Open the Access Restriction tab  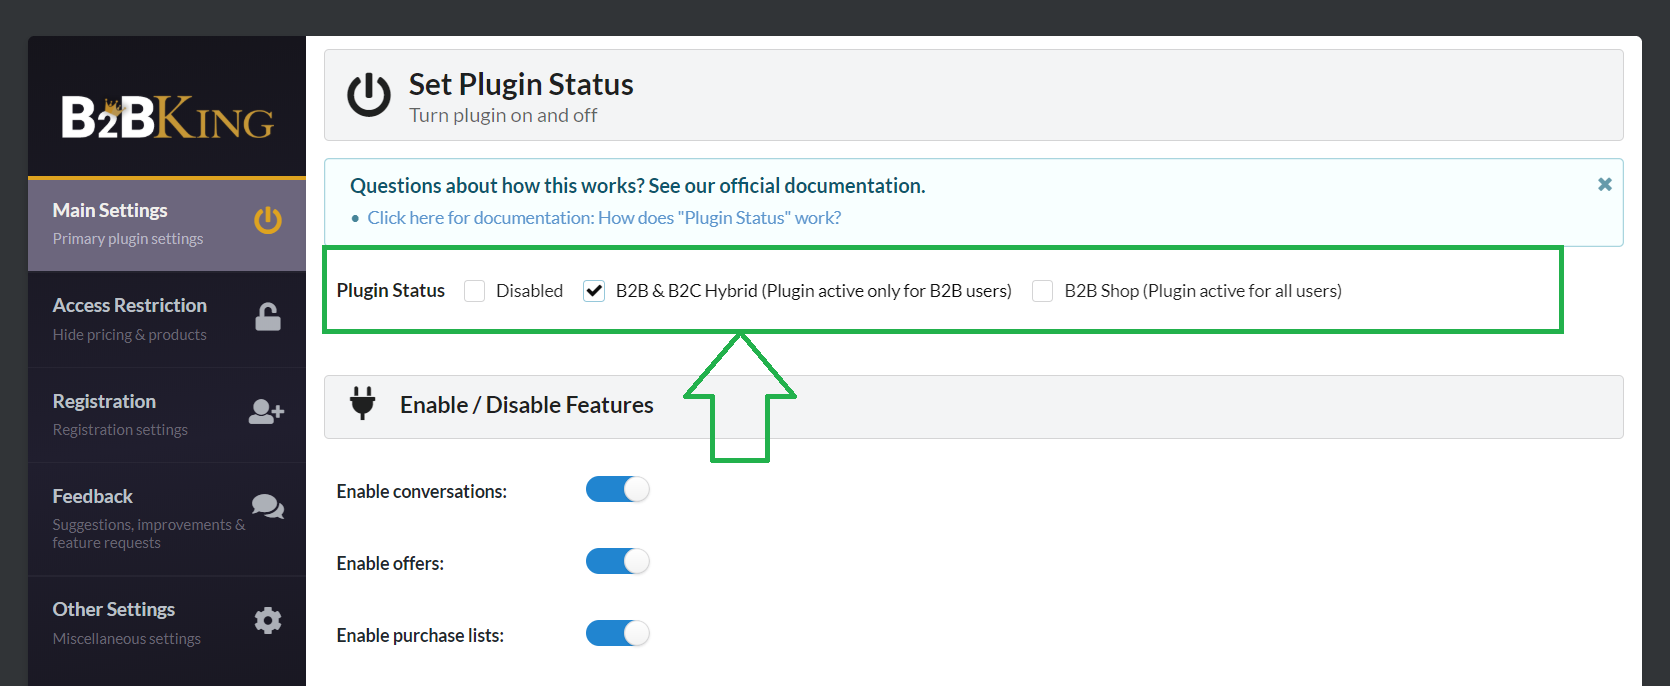[167, 319]
